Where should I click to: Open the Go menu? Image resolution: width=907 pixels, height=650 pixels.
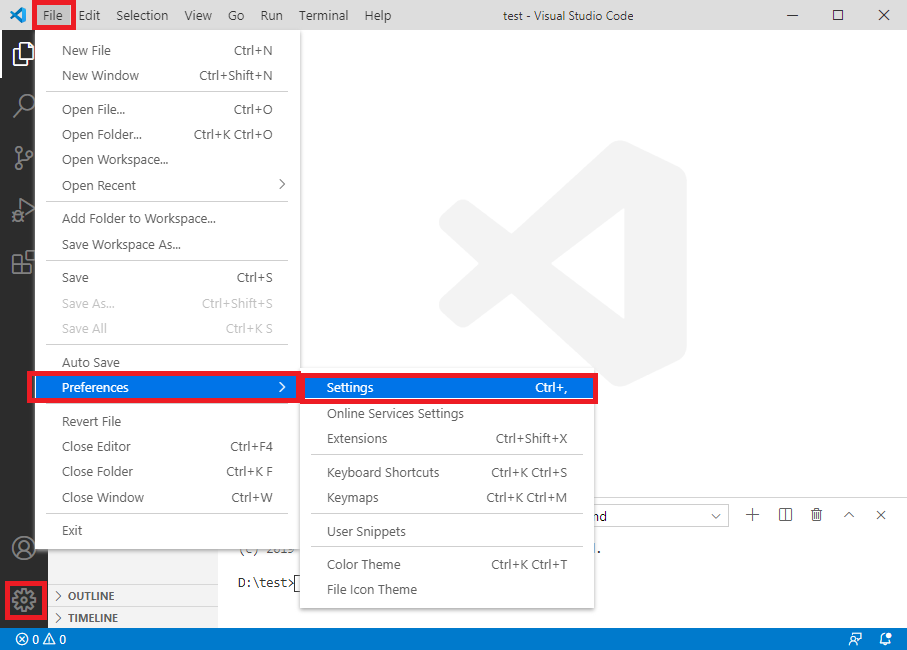coord(236,15)
